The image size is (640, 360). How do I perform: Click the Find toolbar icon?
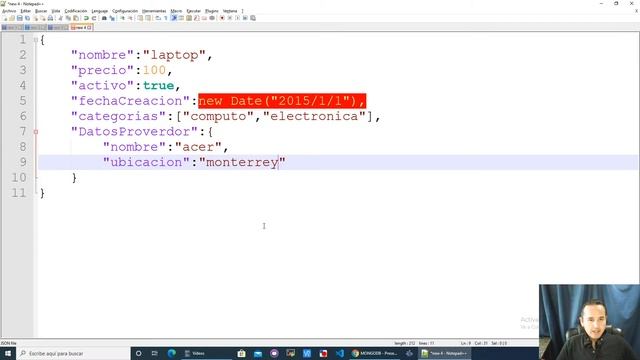tap(104, 18)
